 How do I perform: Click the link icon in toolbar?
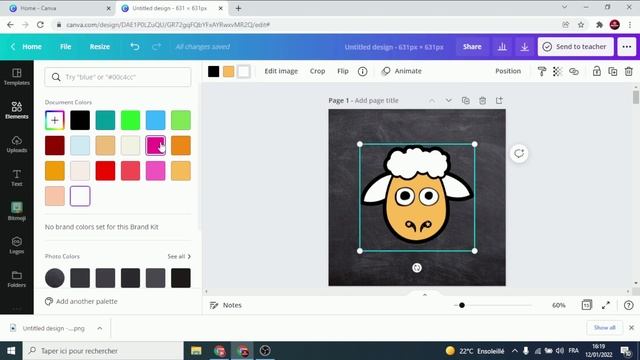point(574,71)
